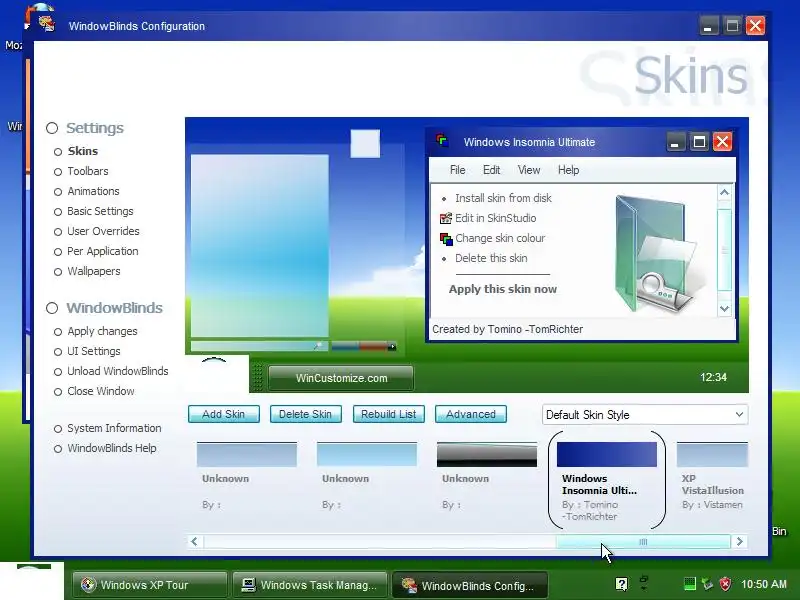Viewport: 800px width, 600px height.
Task: Click the preview scrollbar down arrow
Action: 724,309
